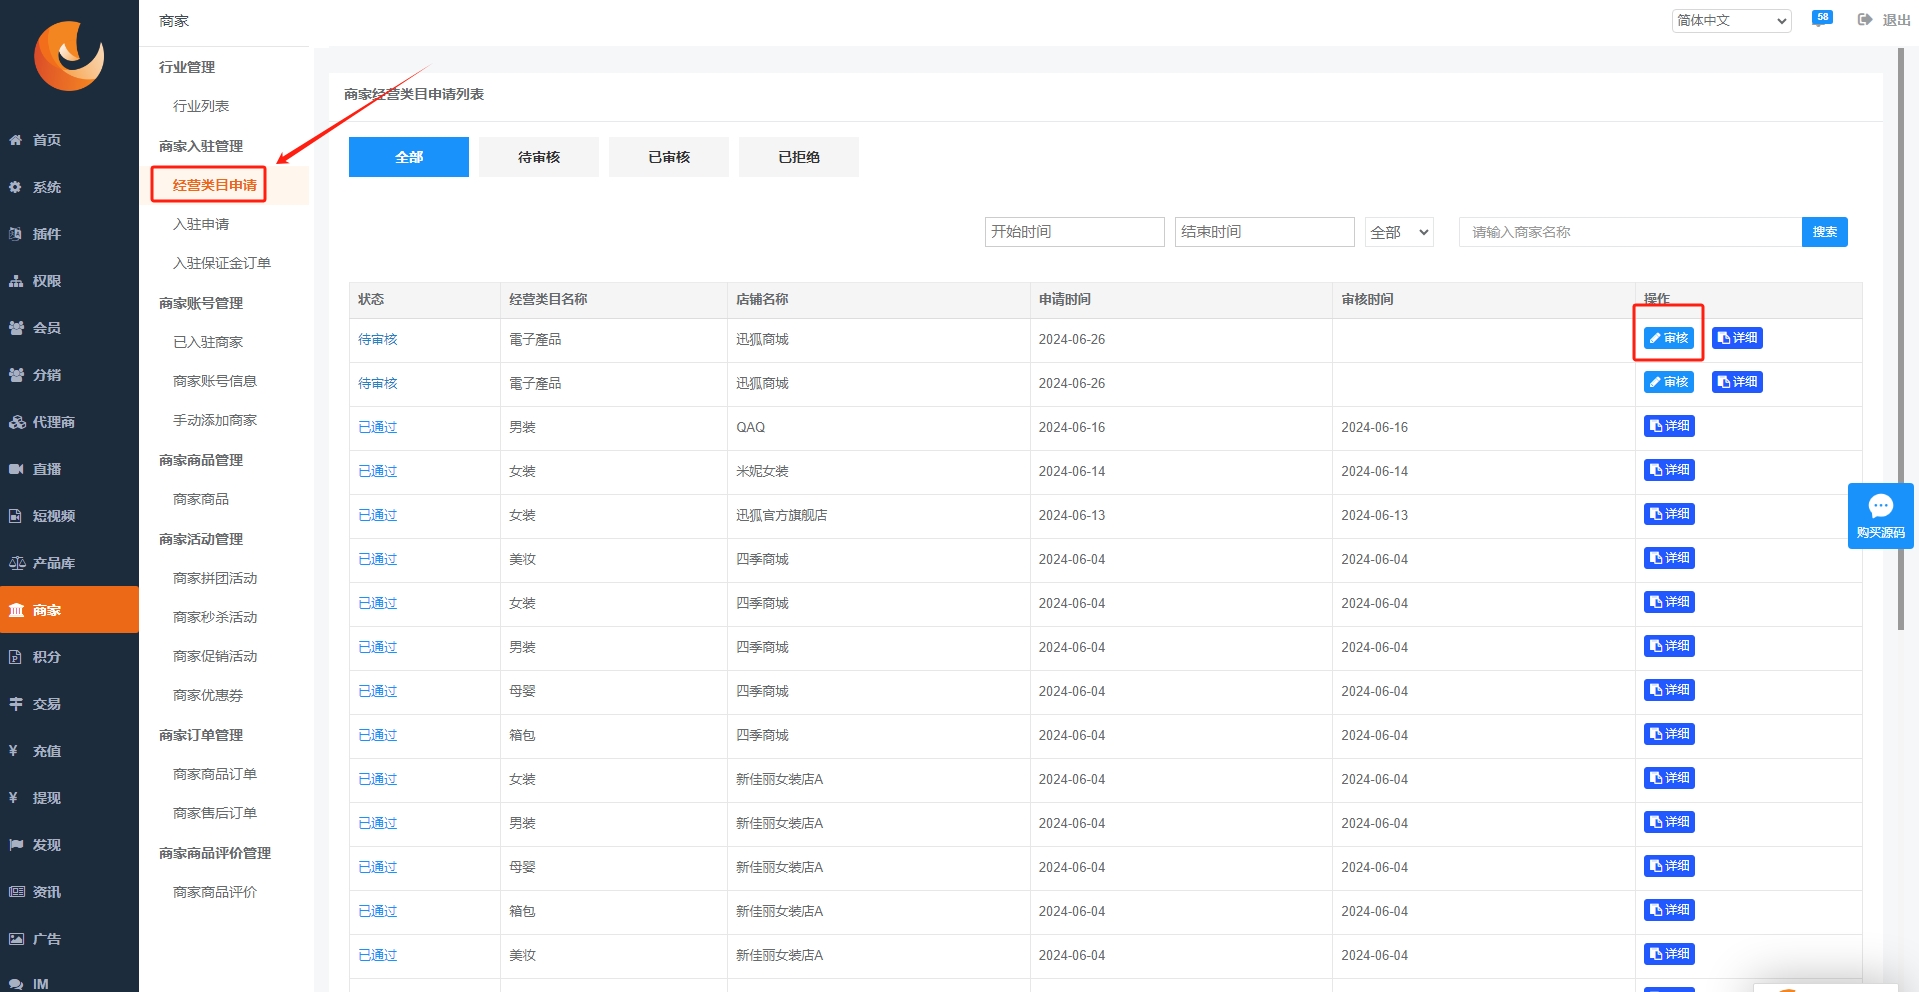1919x992 pixels.
Task: Click 已通过 status in the QAQ row
Action: [x=378, y=428]
